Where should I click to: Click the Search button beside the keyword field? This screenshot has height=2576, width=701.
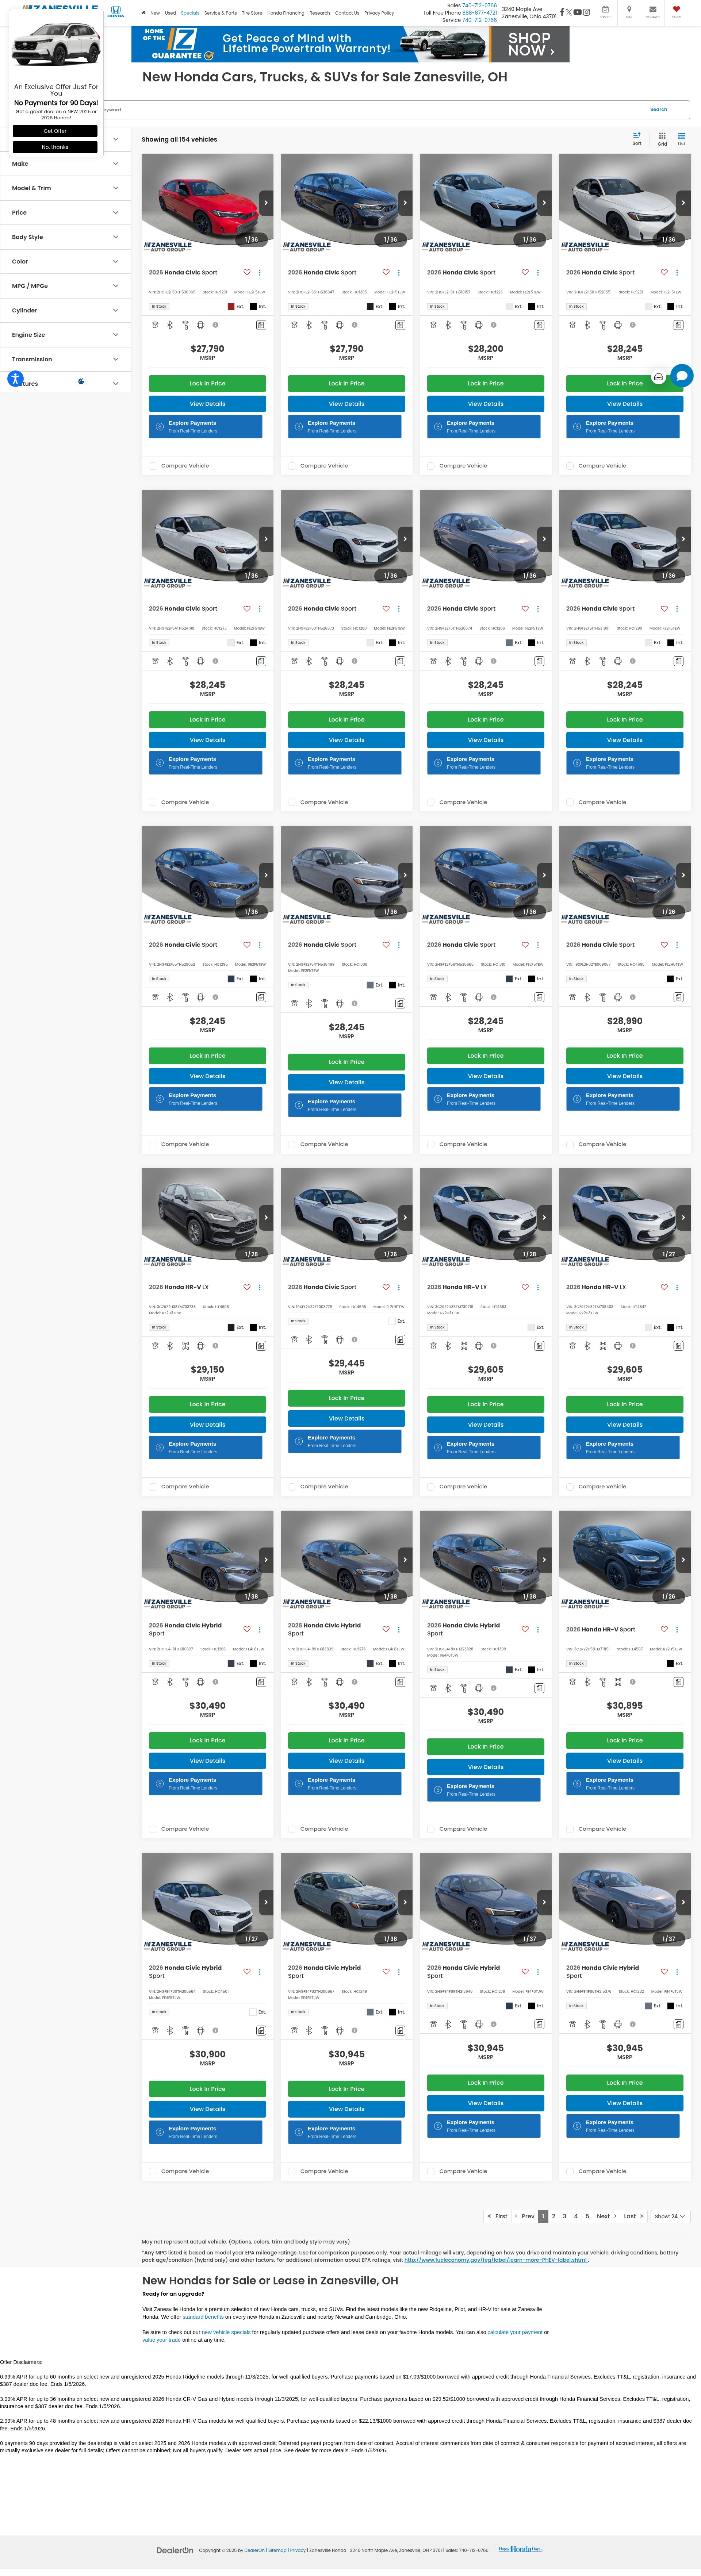[x=658, y=109]
